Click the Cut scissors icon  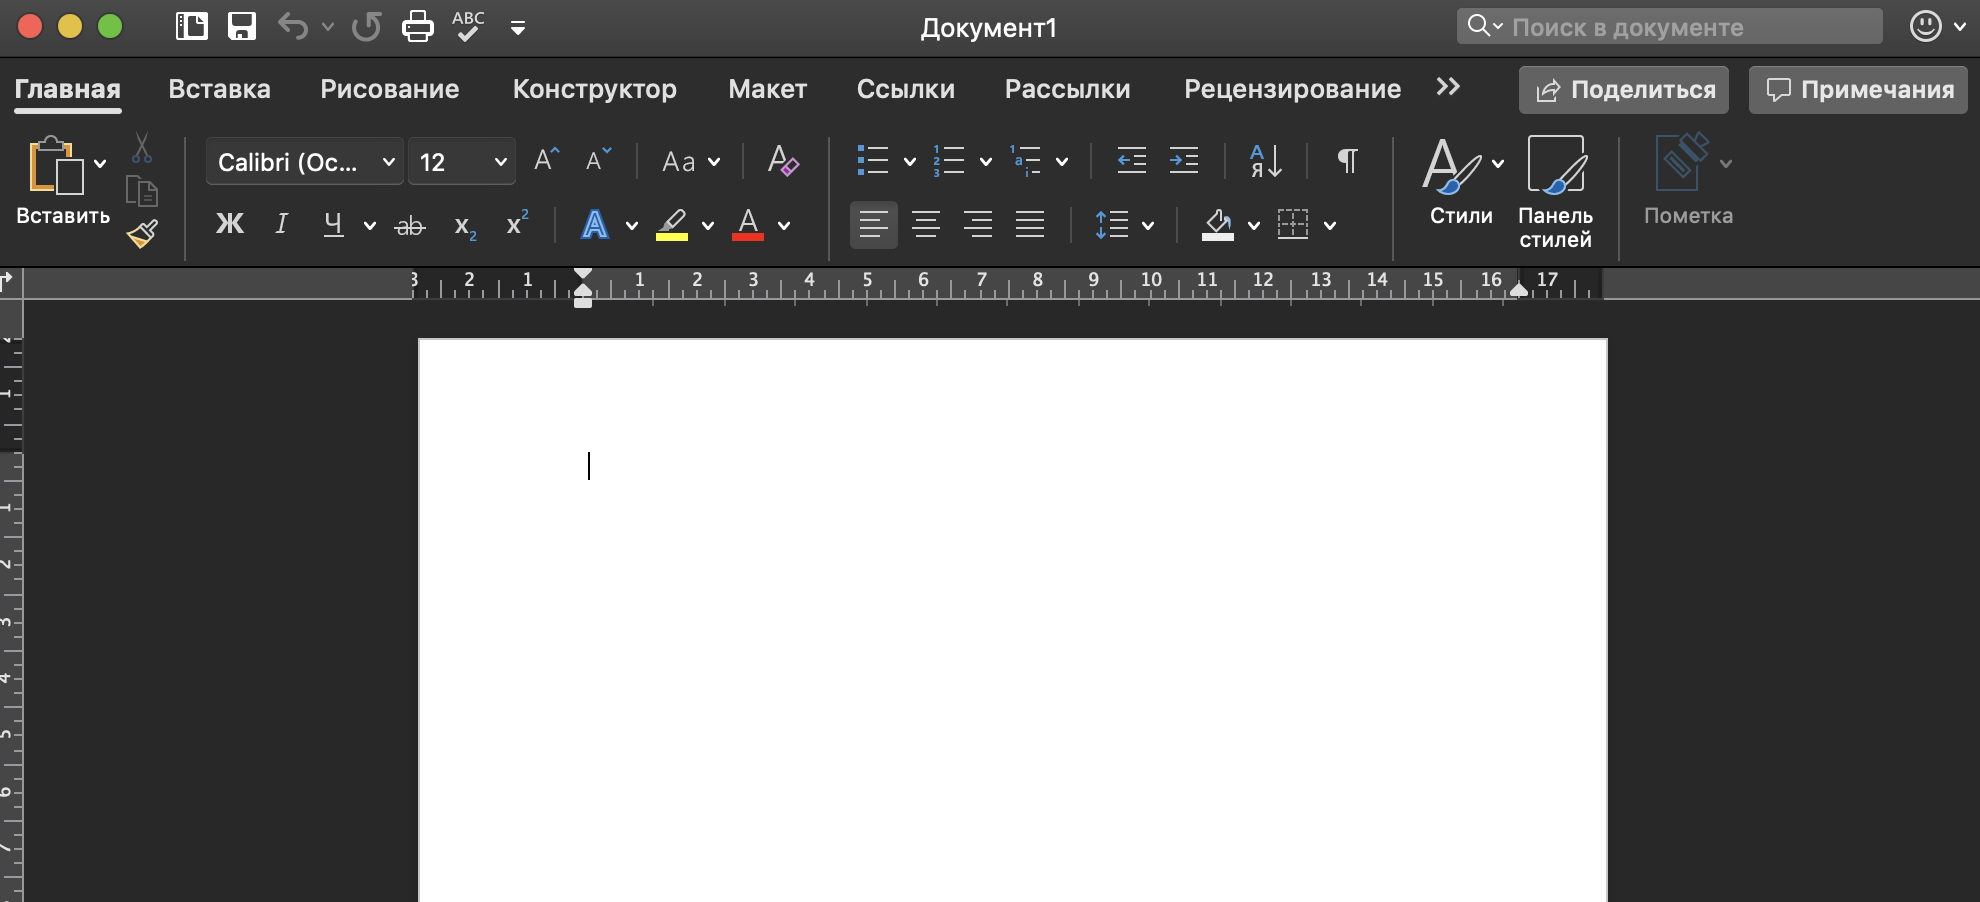click(142, 149)
